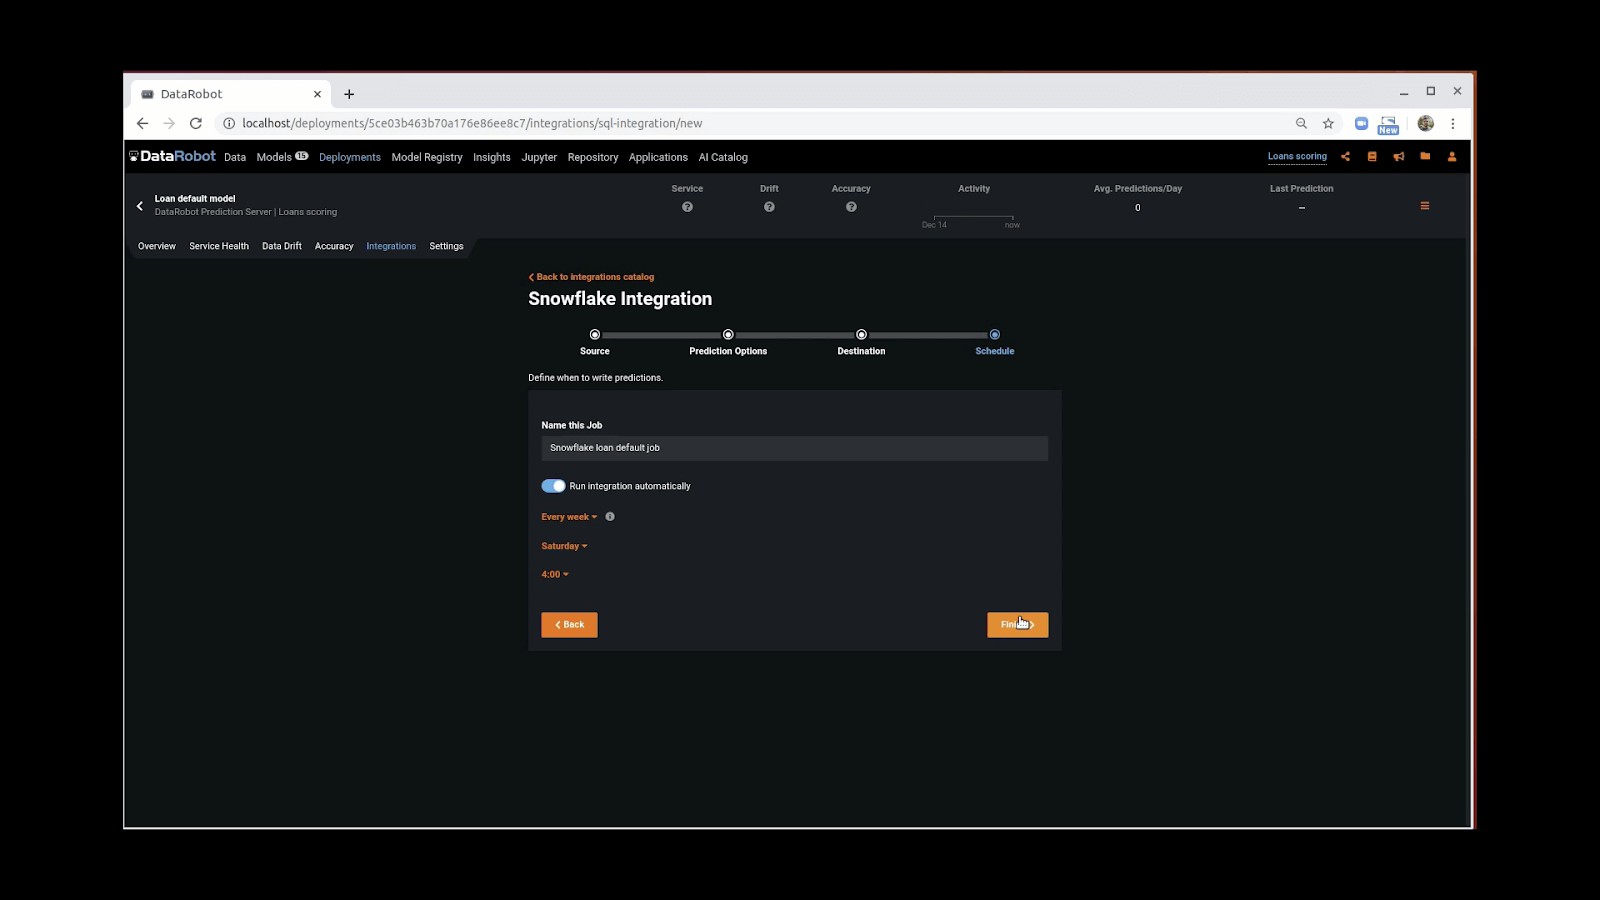This screenshot has width=1600, height=900.
Task: Click the zoom magnifier icon in address bar
Action: [x=1301, y=123]
